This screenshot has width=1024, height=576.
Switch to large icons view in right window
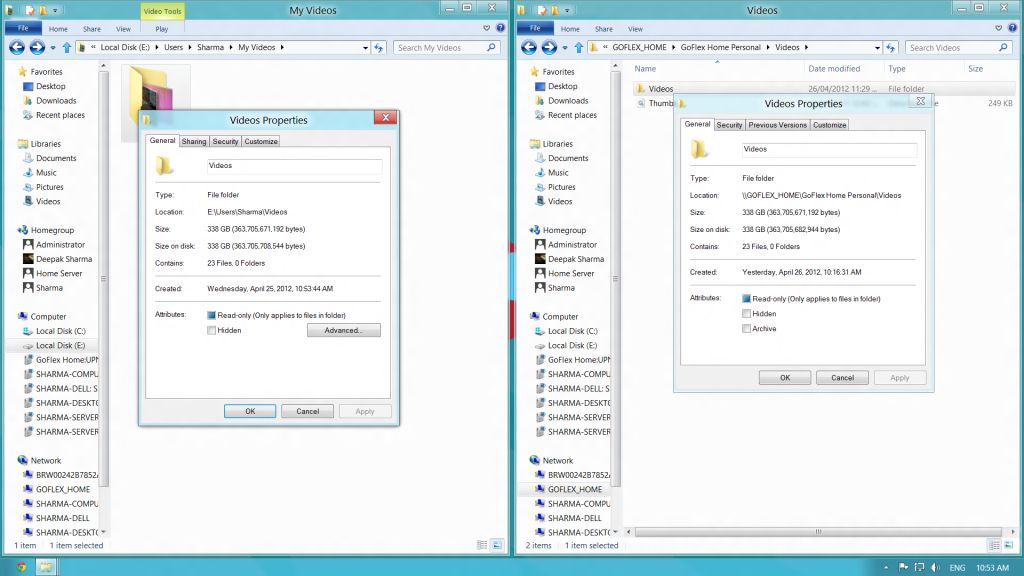click(x=1006, y=545)
